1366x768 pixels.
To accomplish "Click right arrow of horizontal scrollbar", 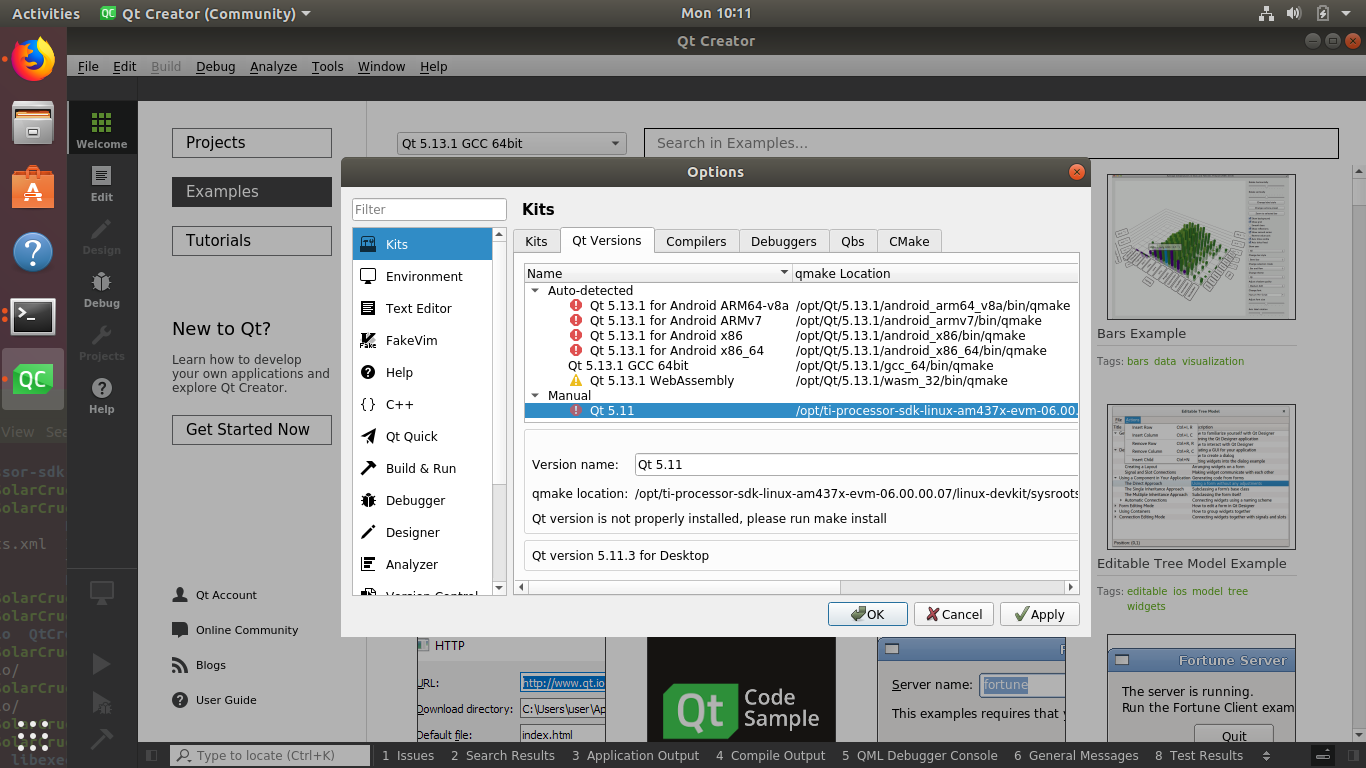I will tap(1071, 588).
